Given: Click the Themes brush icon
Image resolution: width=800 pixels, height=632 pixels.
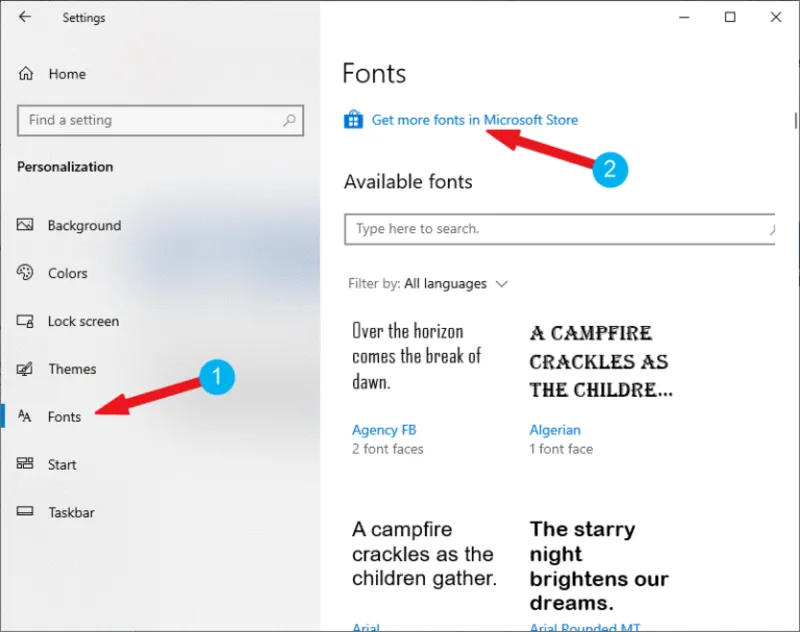Looking at the screenshot, I should coord(25,368).
